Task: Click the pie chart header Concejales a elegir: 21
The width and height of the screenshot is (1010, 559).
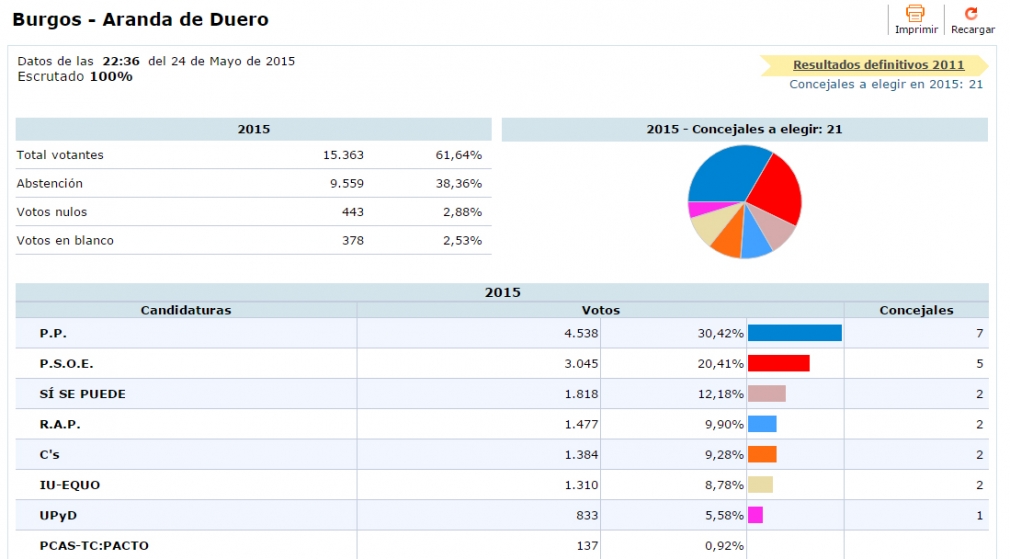Action: 744,129
